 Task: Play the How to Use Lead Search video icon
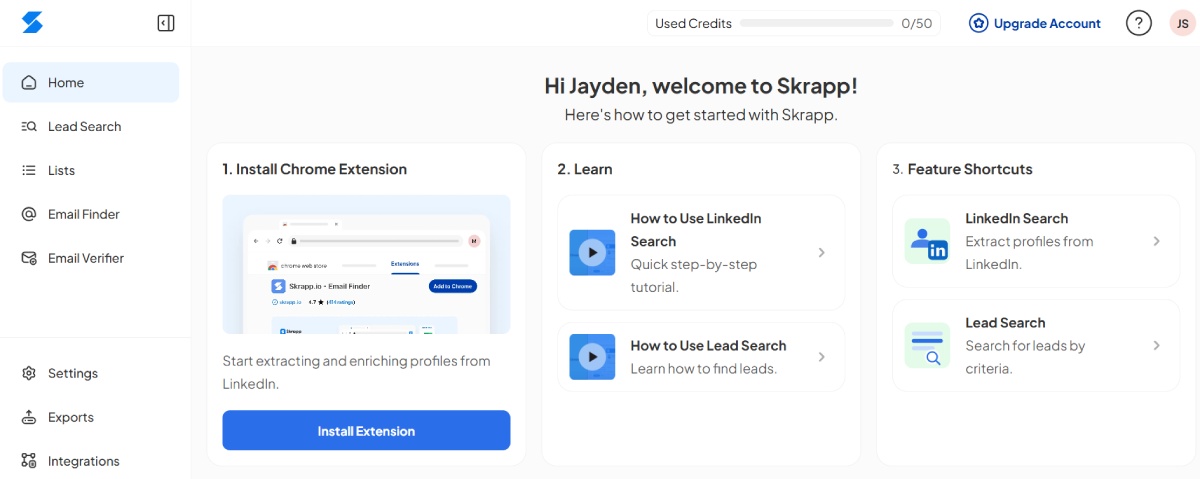click(592, 357)
